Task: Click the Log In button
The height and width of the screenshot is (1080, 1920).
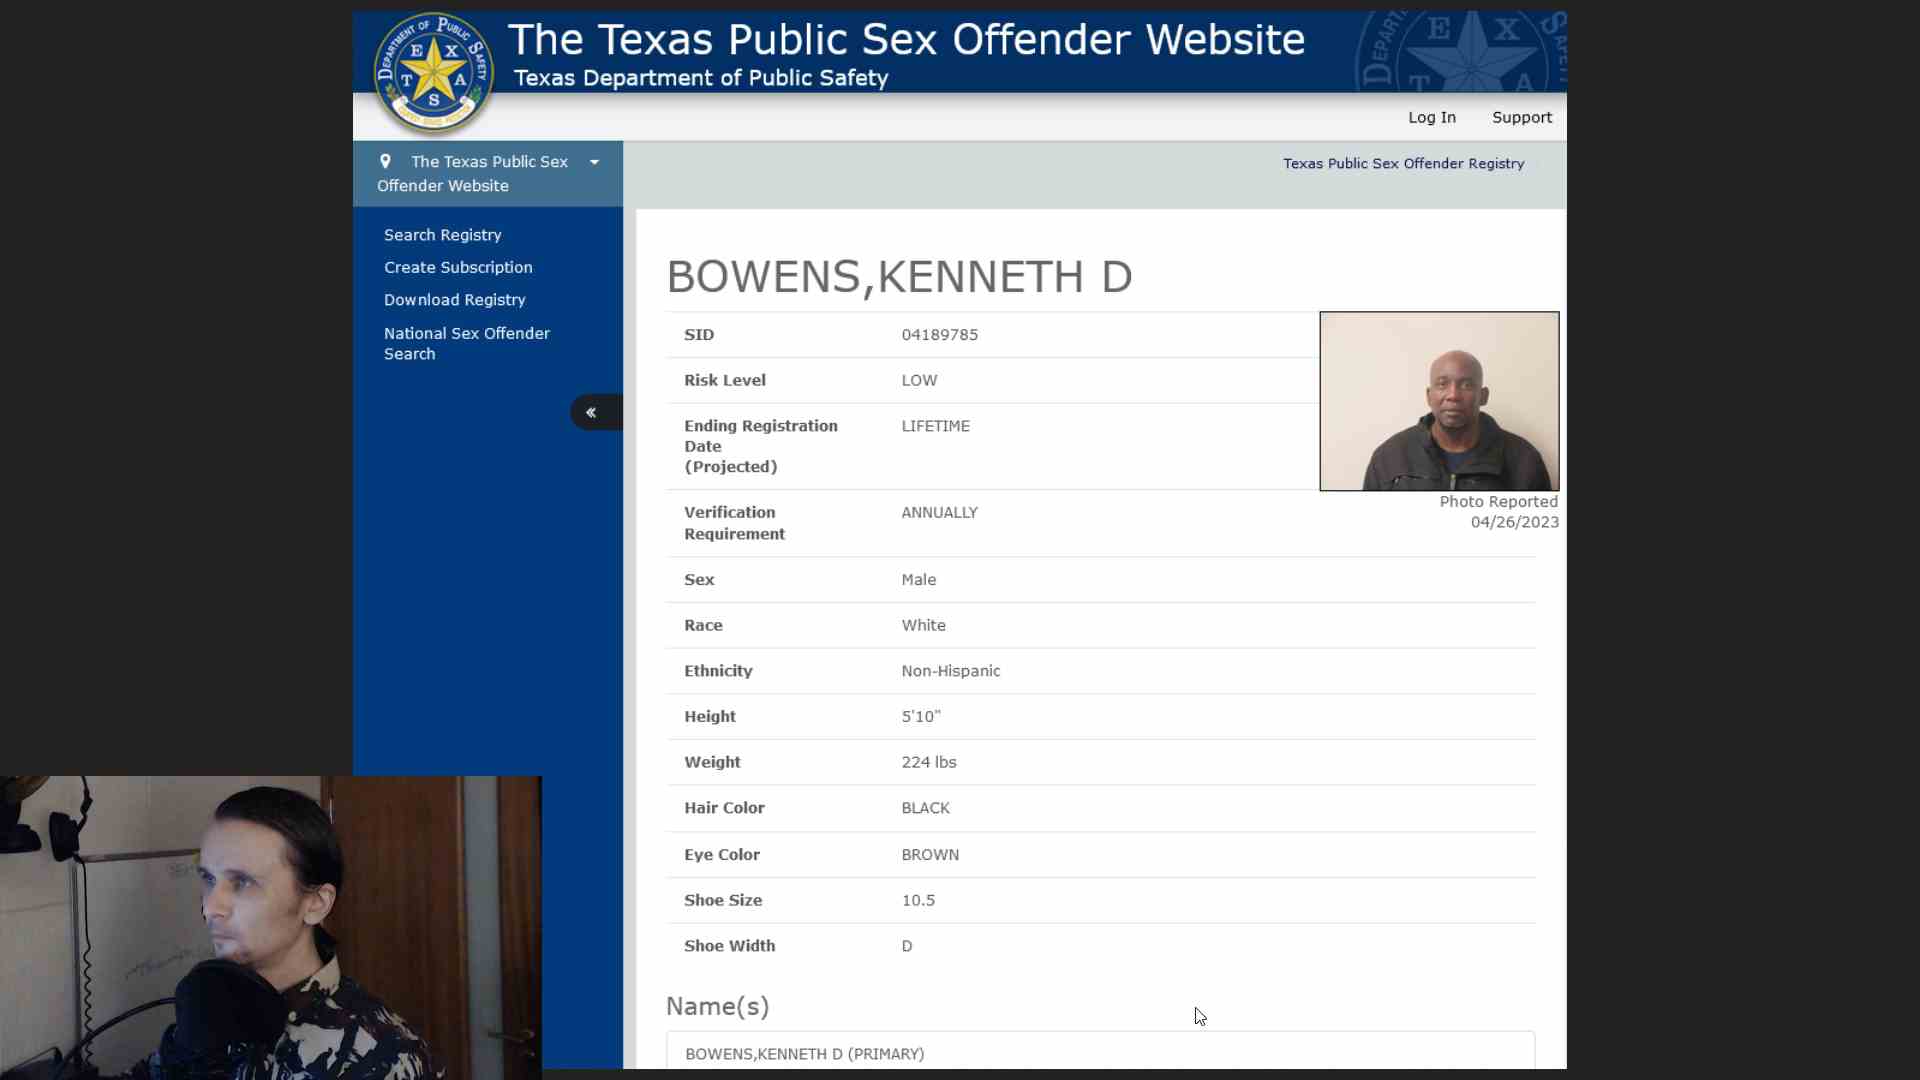Action: (x=1431, y=117)
